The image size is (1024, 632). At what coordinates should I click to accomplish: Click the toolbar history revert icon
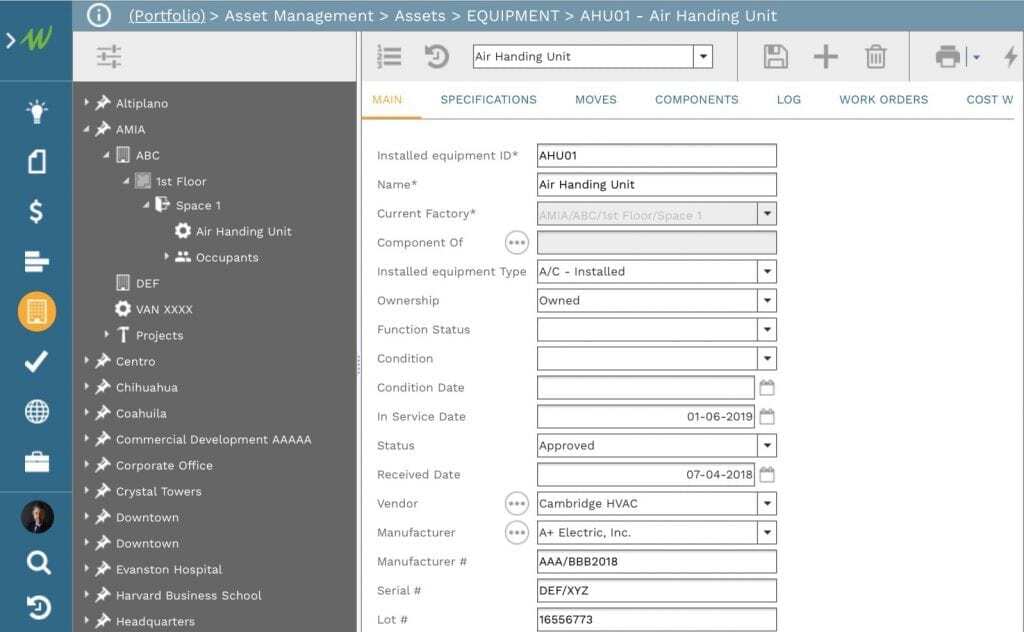point(437,56)
